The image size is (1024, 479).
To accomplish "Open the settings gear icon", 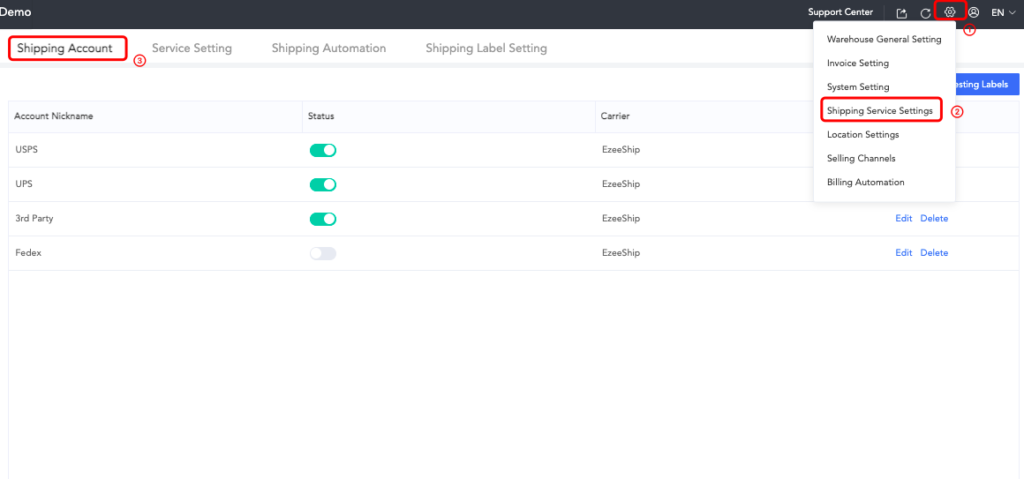I will (950, 12).
